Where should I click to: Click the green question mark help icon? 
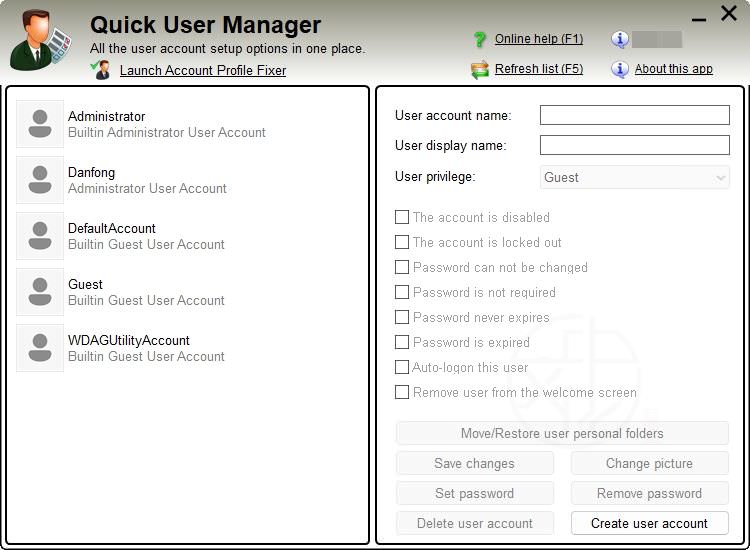click(x=480, y=40)
